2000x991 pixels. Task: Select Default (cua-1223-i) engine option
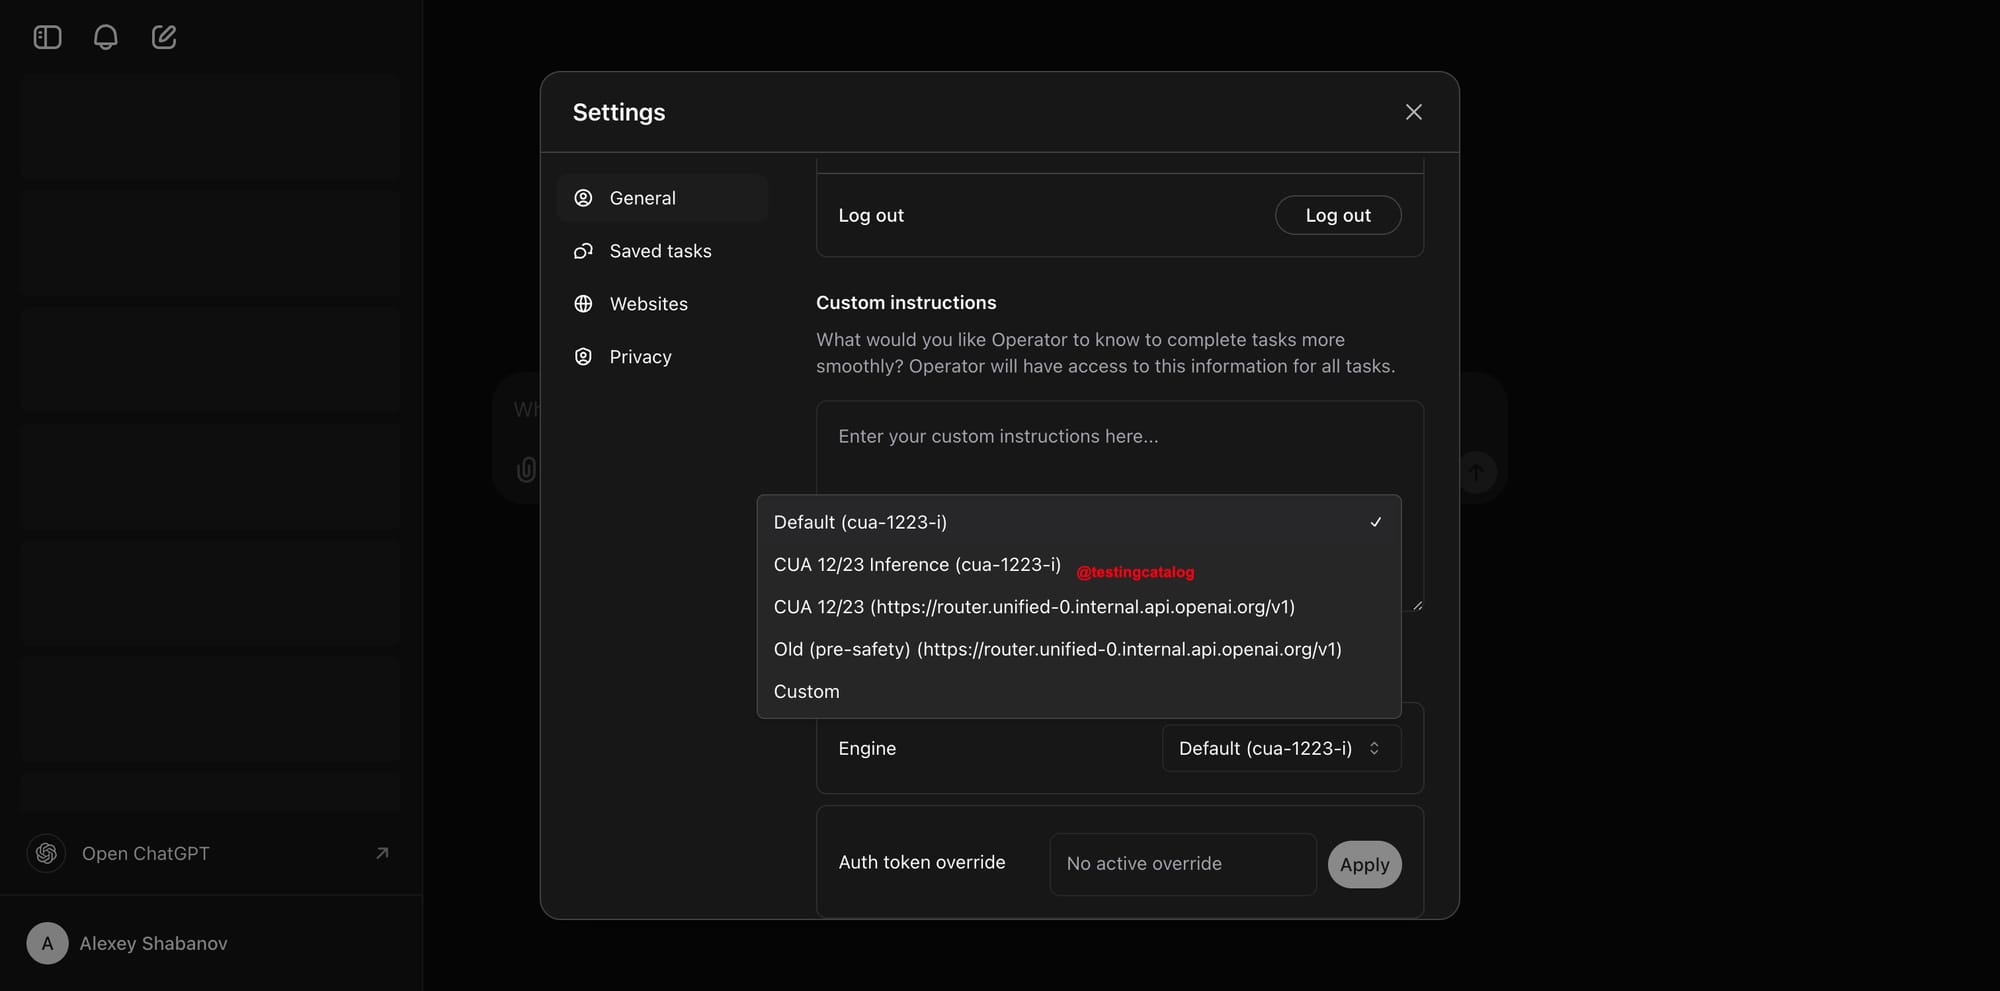(1079, 522)
